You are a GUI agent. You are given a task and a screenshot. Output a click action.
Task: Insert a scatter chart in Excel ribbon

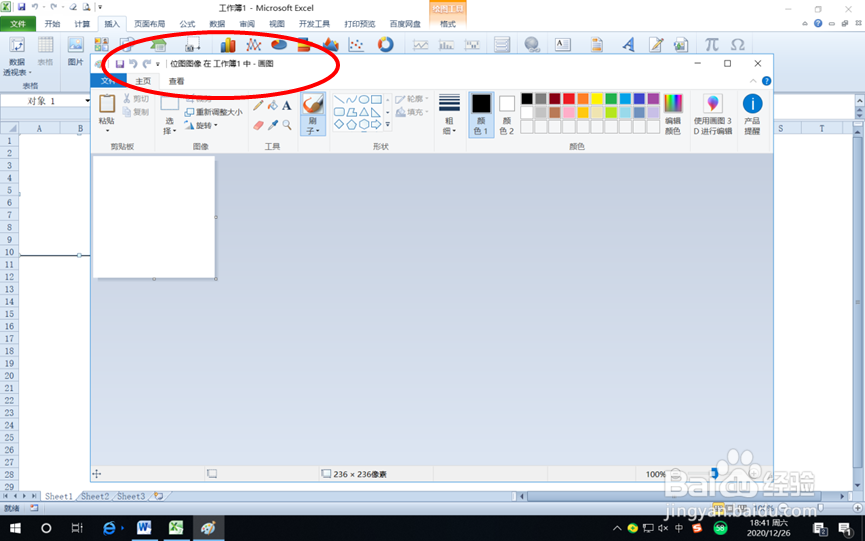click(x=356, y=45)
